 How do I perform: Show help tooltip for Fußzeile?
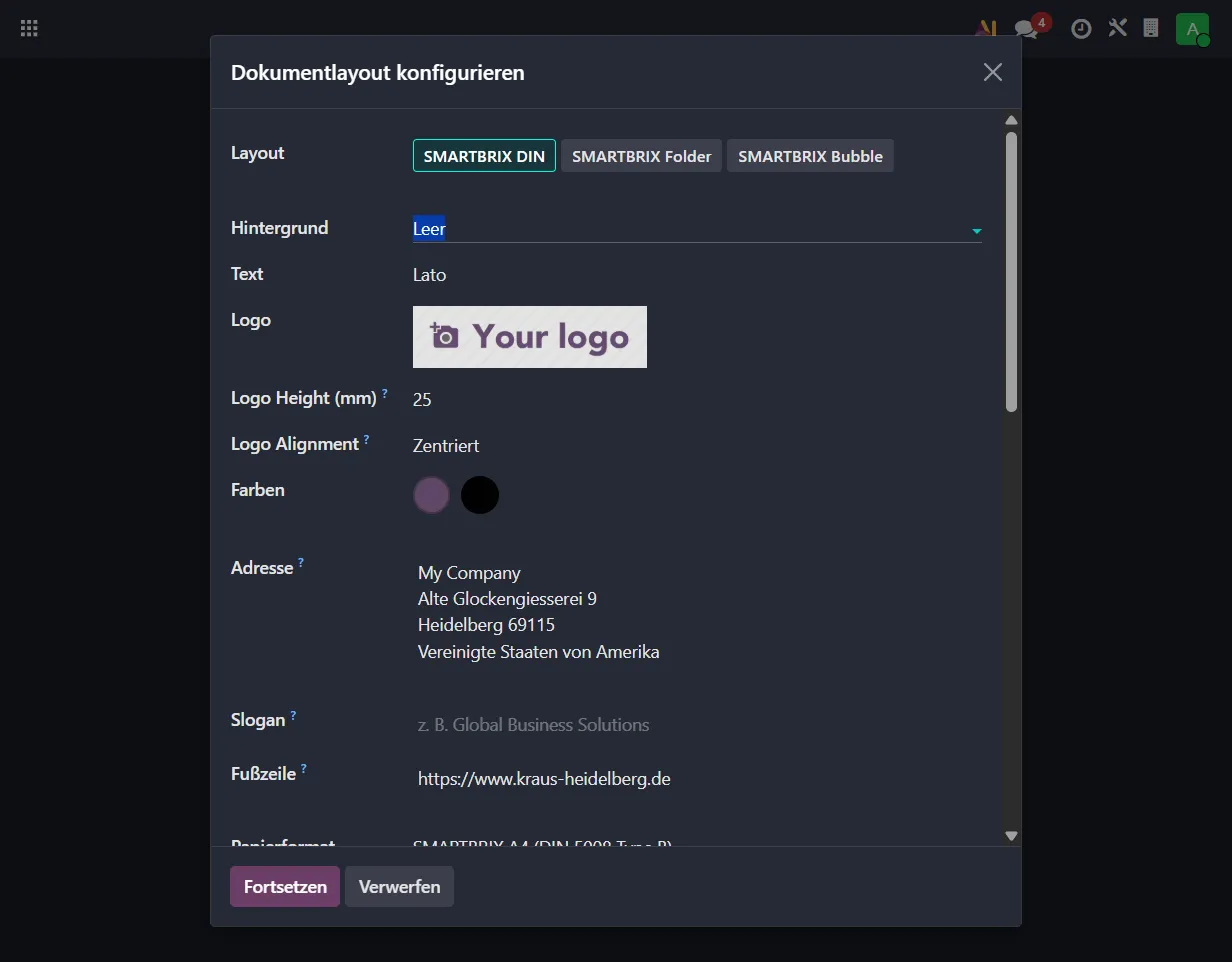tap(303, 770)
